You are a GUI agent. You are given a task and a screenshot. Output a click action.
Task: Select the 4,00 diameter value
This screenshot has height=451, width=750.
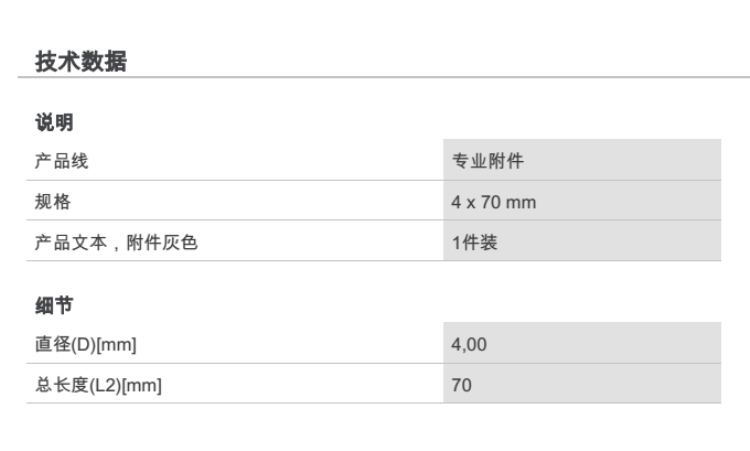(x=470, y=345)
